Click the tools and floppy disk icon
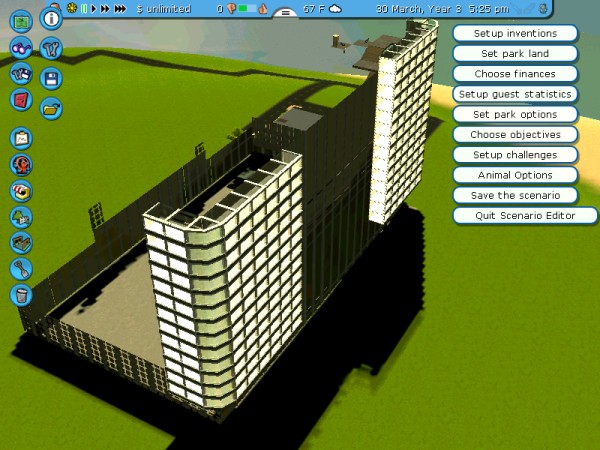The height and width of the screenshot is (450, 600). 21,74
